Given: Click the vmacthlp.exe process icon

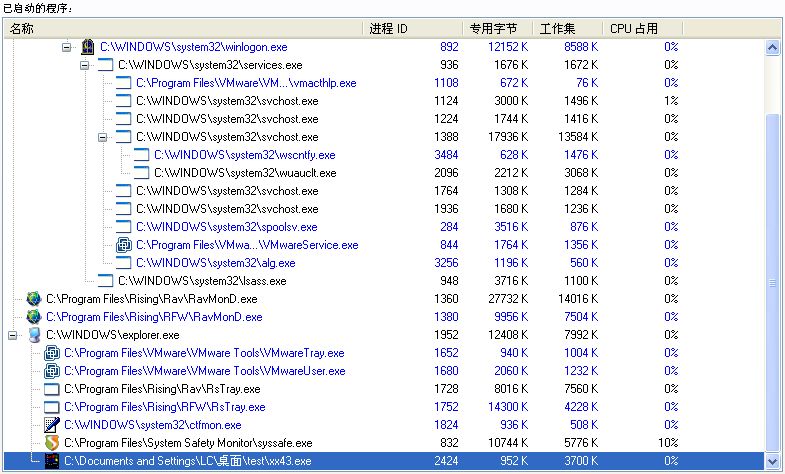Looking at the screenshot, I should (x=123, y=83).
